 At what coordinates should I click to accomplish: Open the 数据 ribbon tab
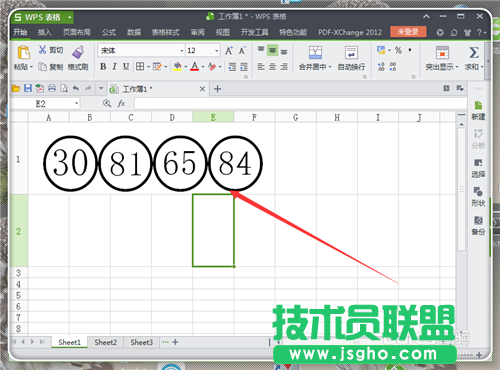coord(134,32)
